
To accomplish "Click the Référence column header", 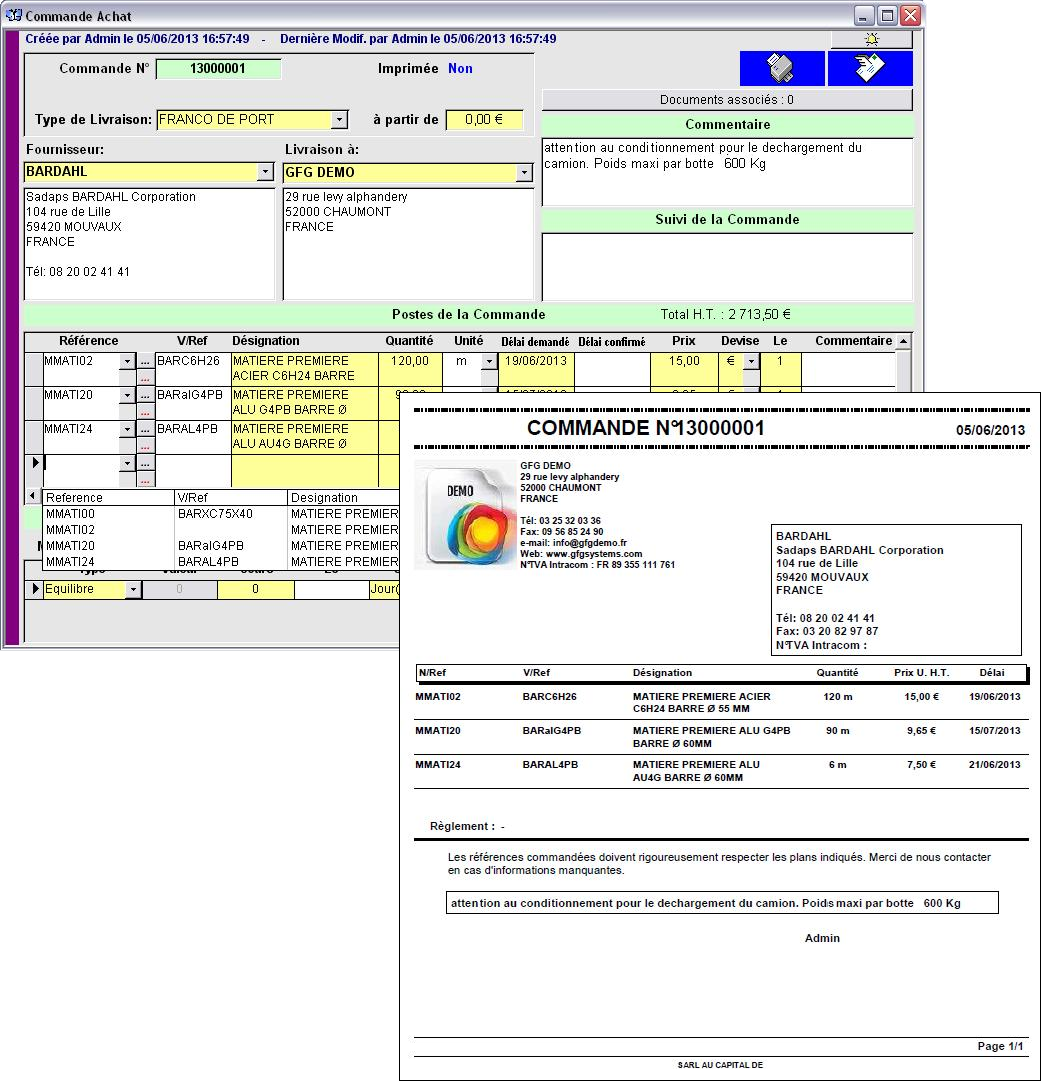I will coord(88,341).
